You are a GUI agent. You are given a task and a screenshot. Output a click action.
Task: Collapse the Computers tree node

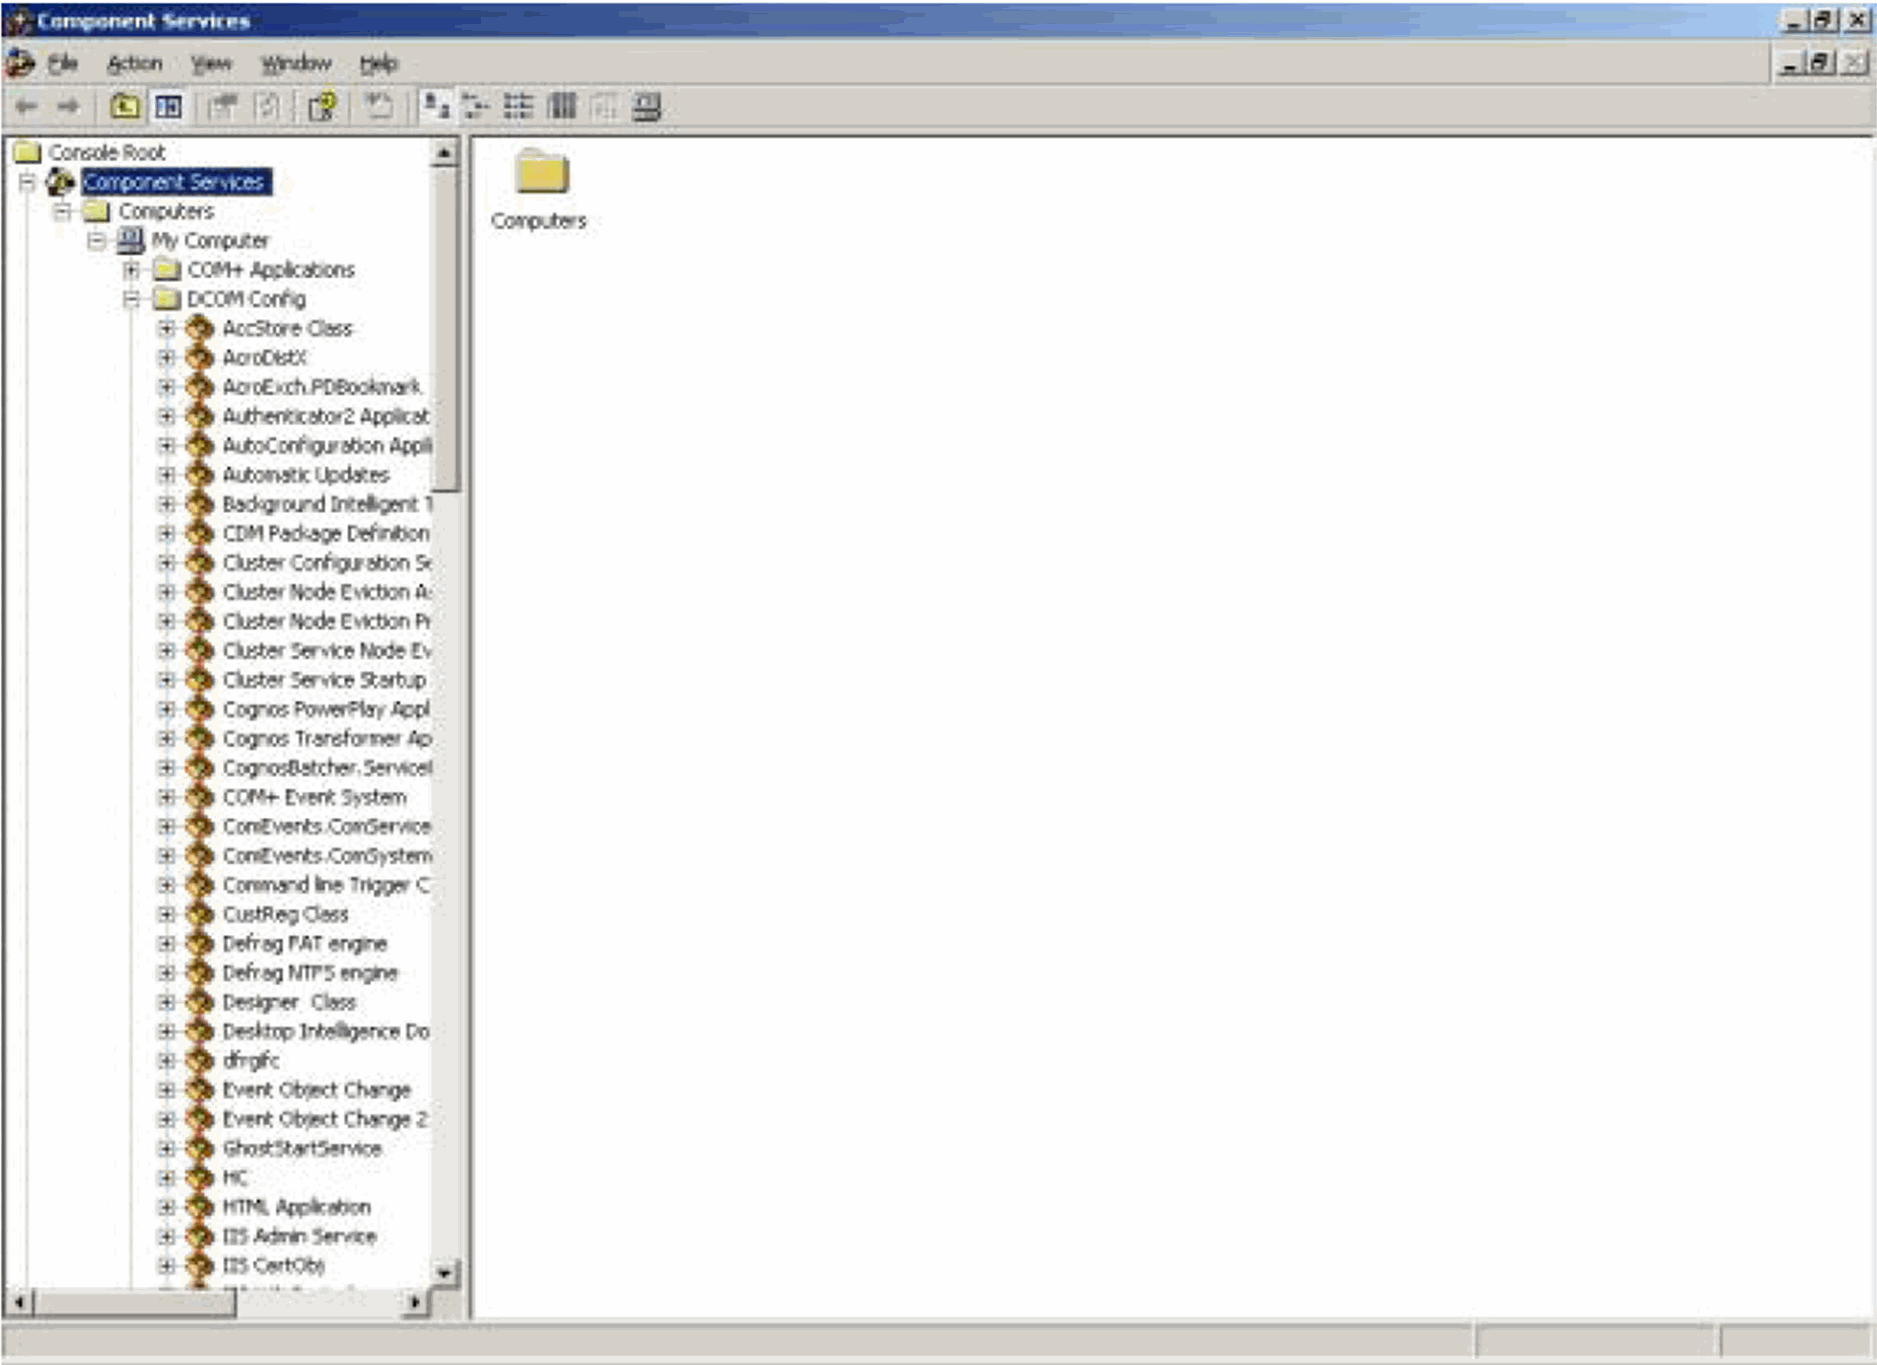pyautogui.click(x=62, y=211)
